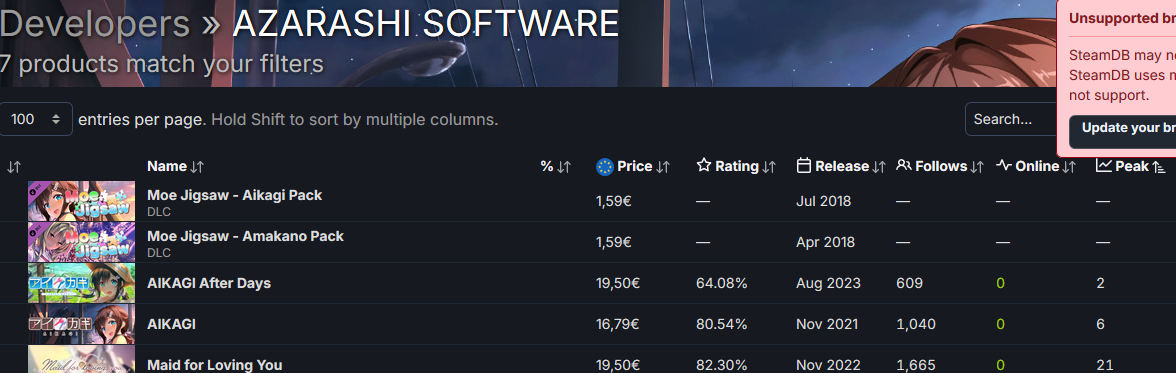Click the people icon beside Follows
This screenshot has height=373, width=1176.
pyautogui.click(x=904, y=166)
